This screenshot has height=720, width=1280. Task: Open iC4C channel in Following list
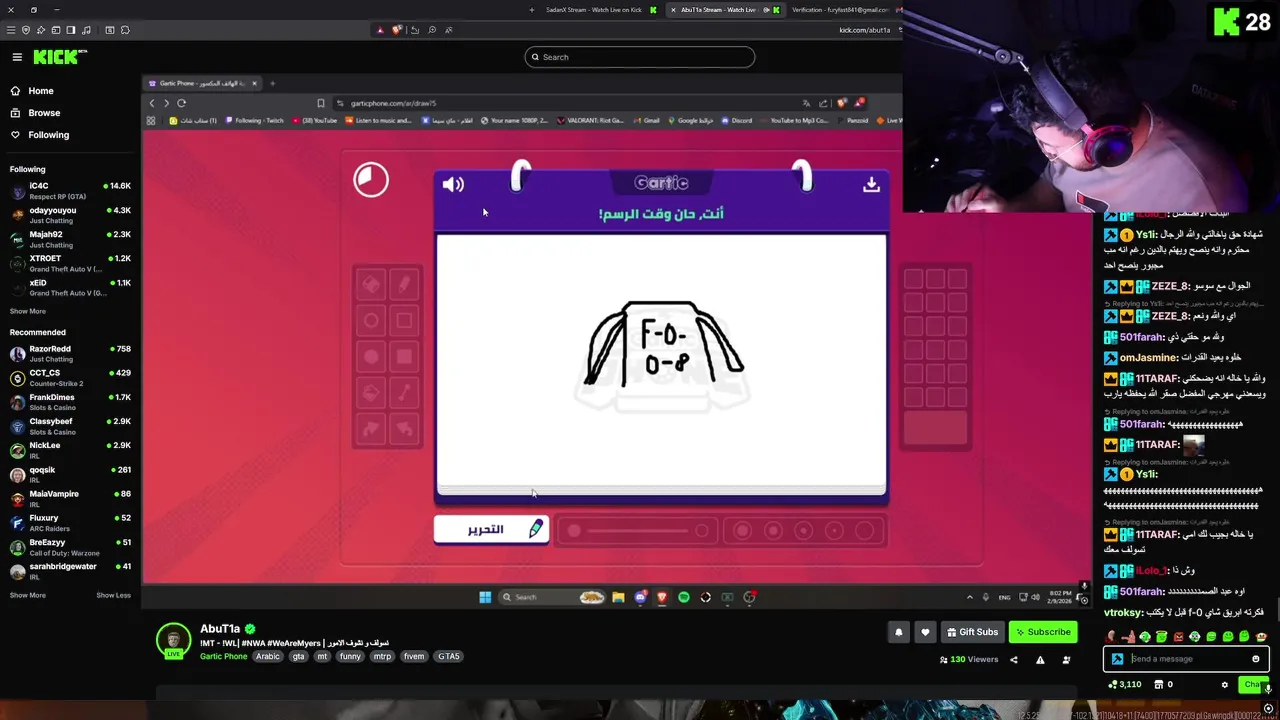pyautogui.click(x=70, y=190)
